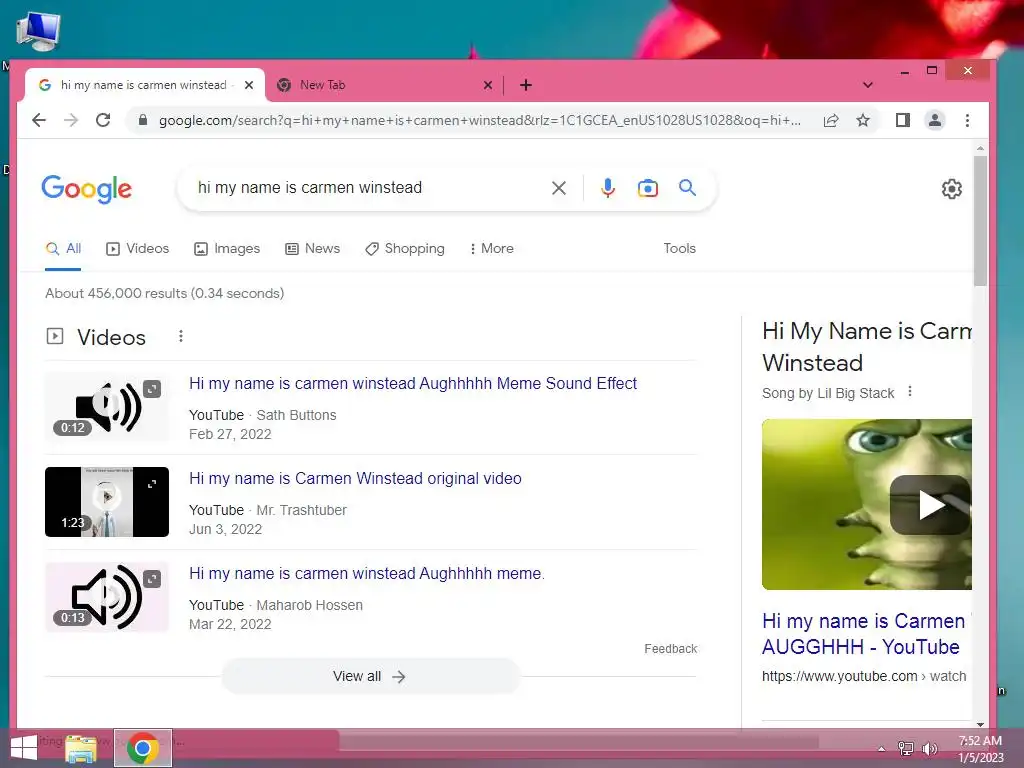Open the Chrome profile avatar menu

click(935, 120)
